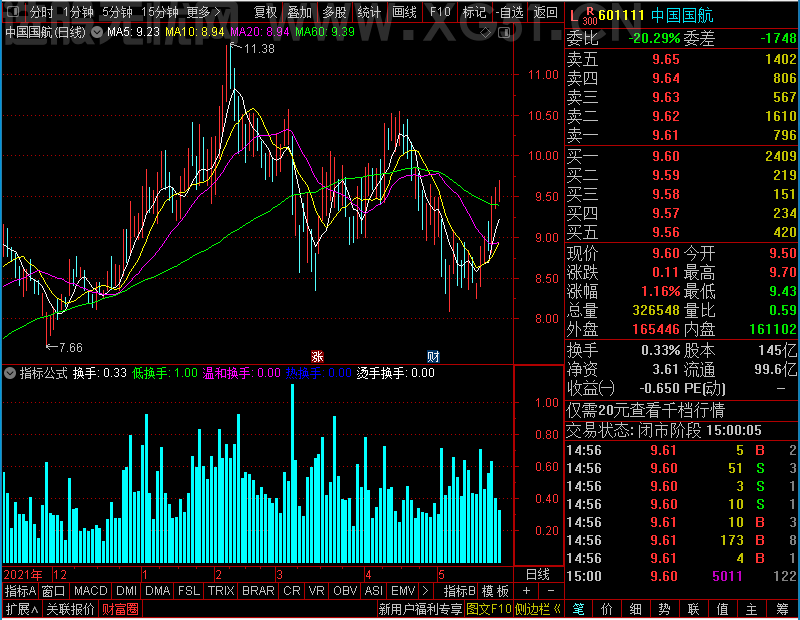Click the 画线 drawing button
The width and height of the screenshot is (800, 620).
click(x=404, y=11)
